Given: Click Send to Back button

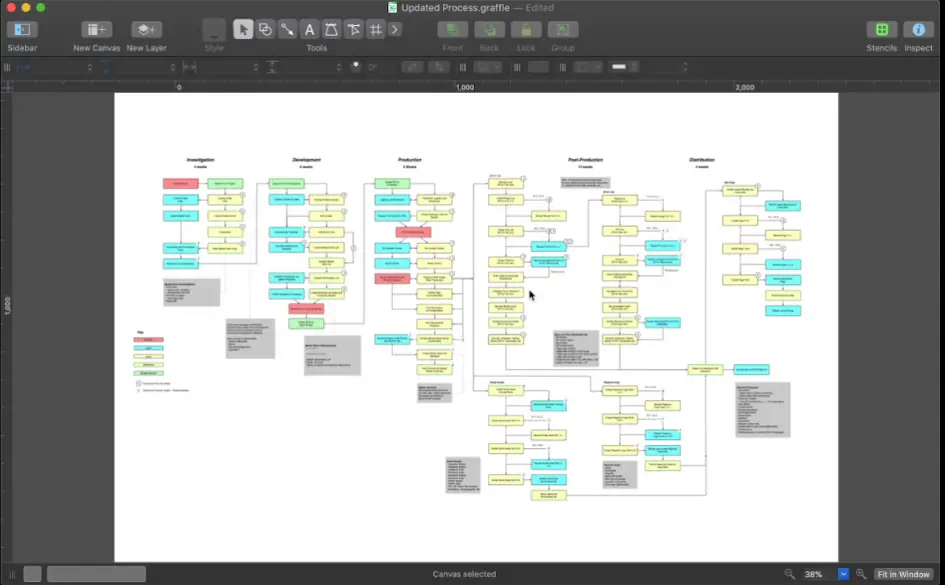Looking at the screenshot, I should [x=489, y=30].
